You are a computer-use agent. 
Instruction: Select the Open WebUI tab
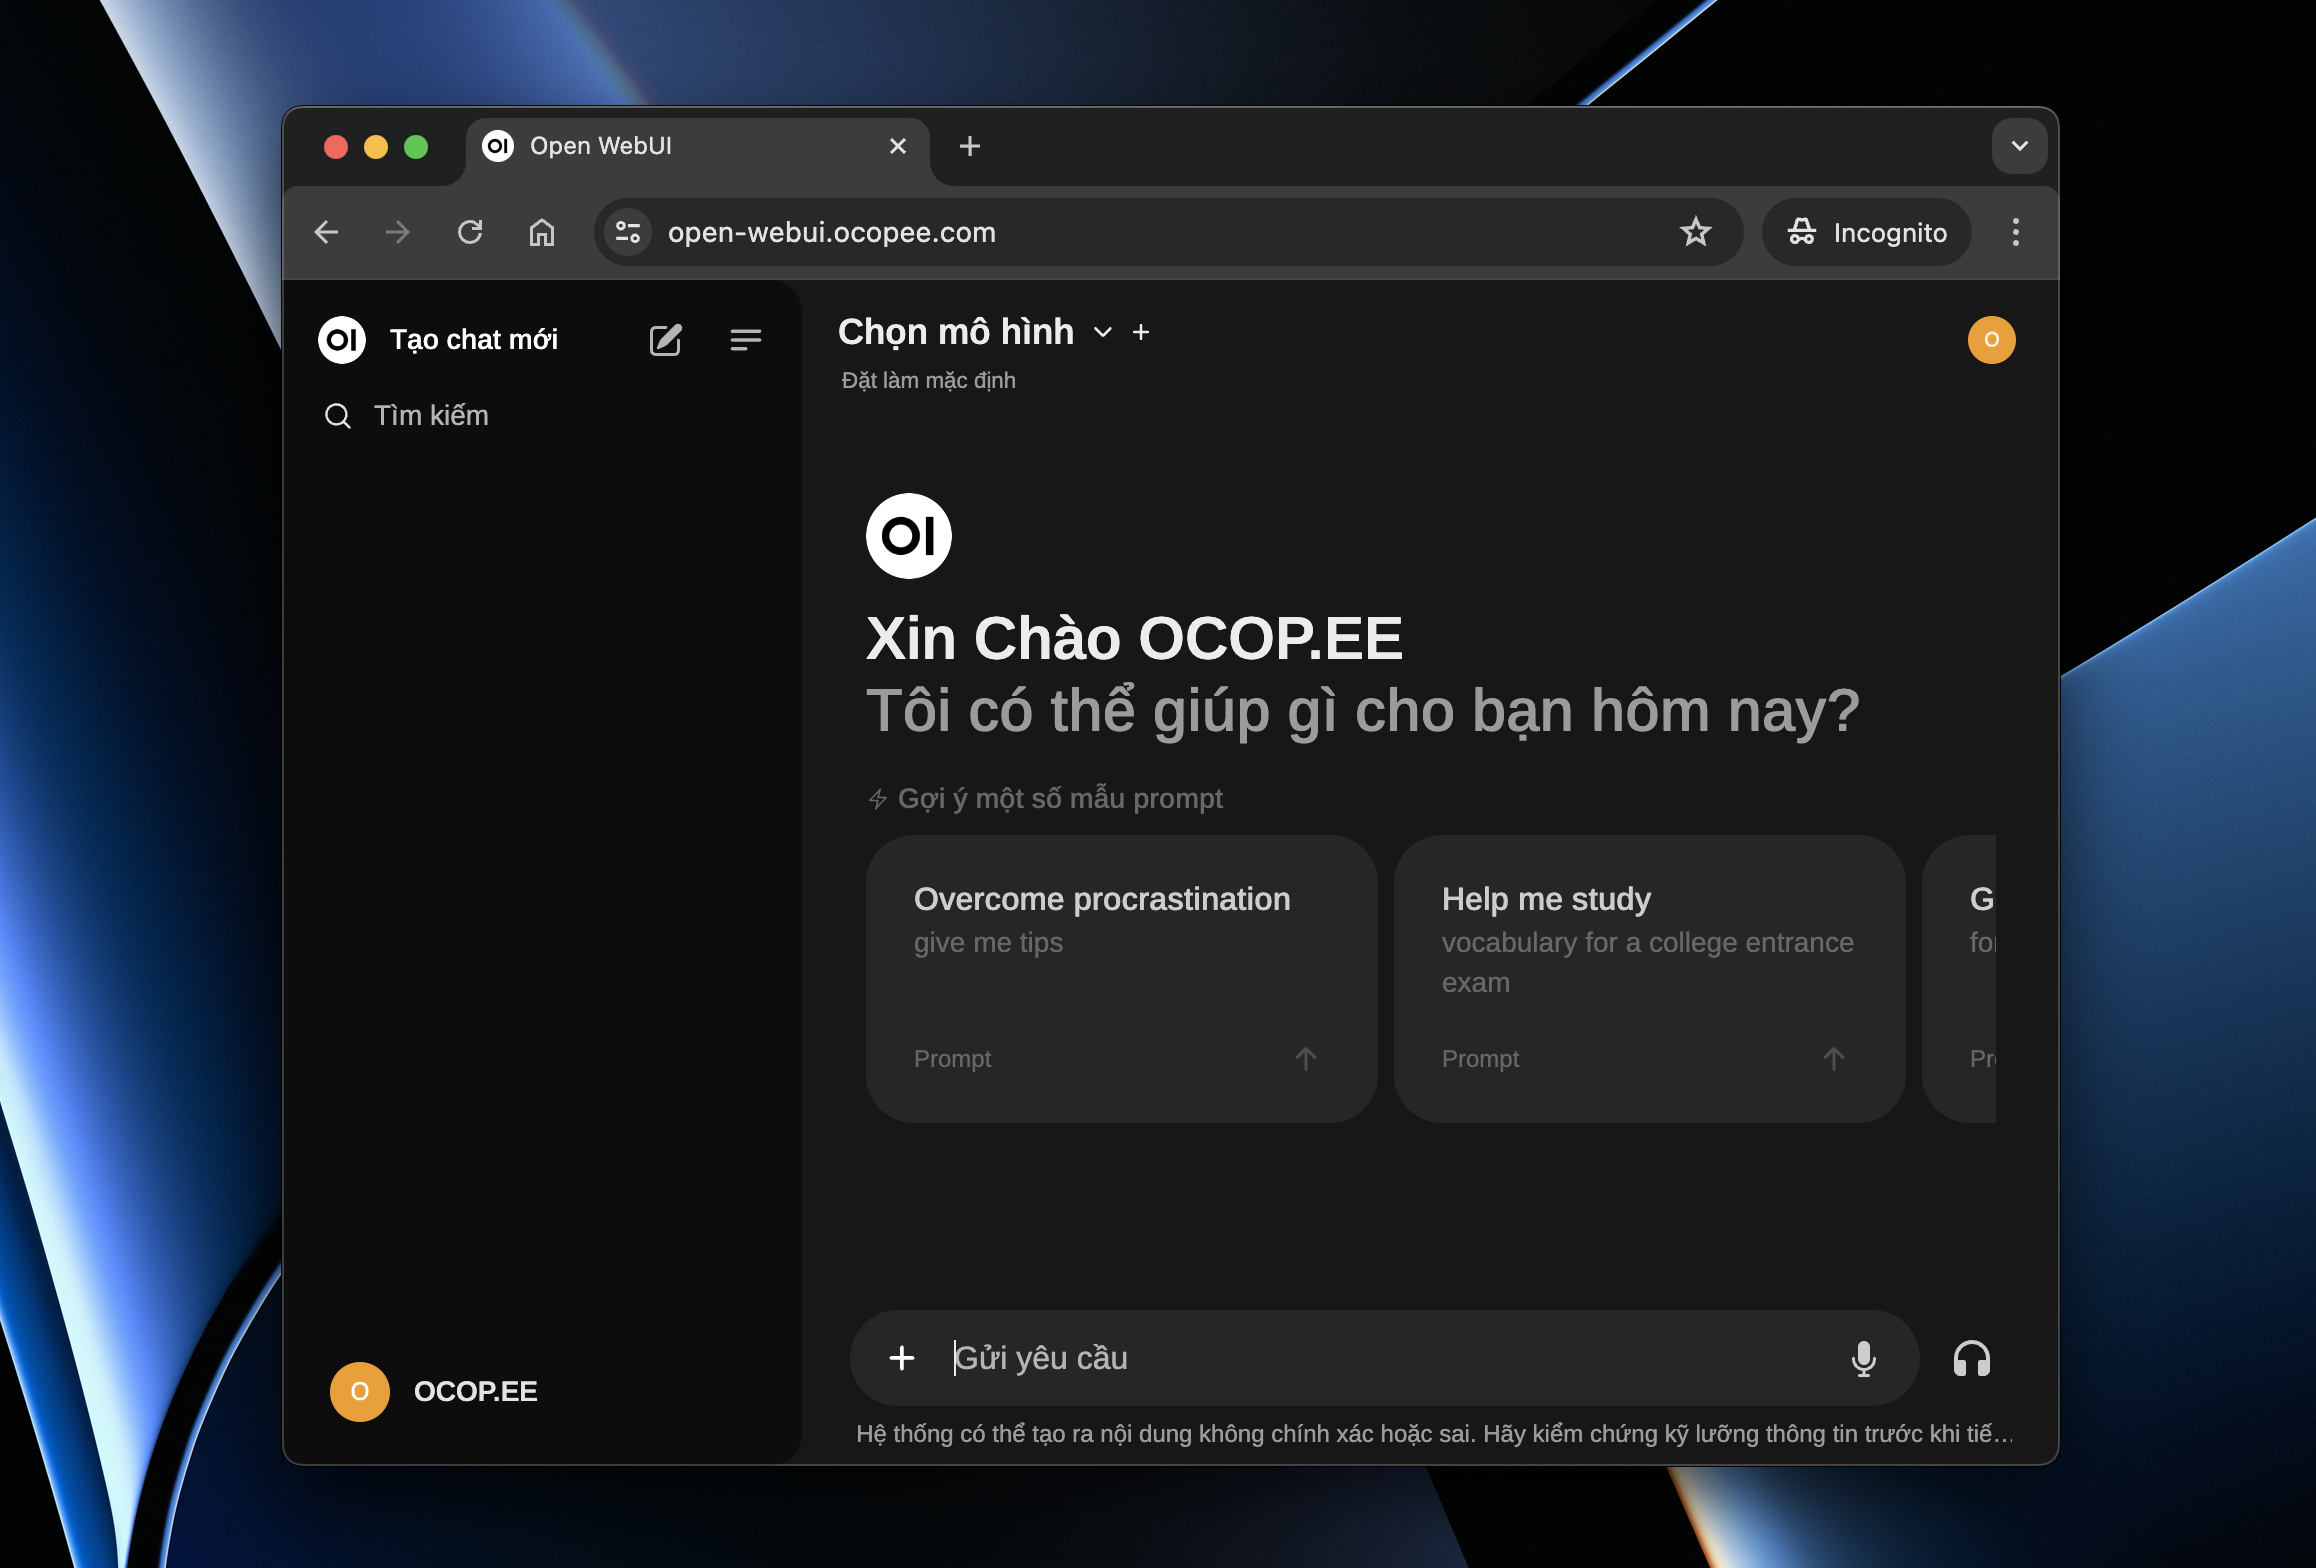click(698, 148)
